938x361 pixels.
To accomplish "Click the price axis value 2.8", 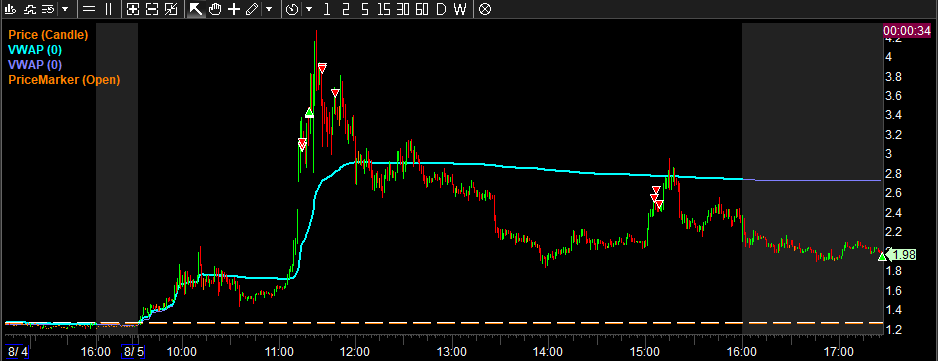I will (894, 174).
